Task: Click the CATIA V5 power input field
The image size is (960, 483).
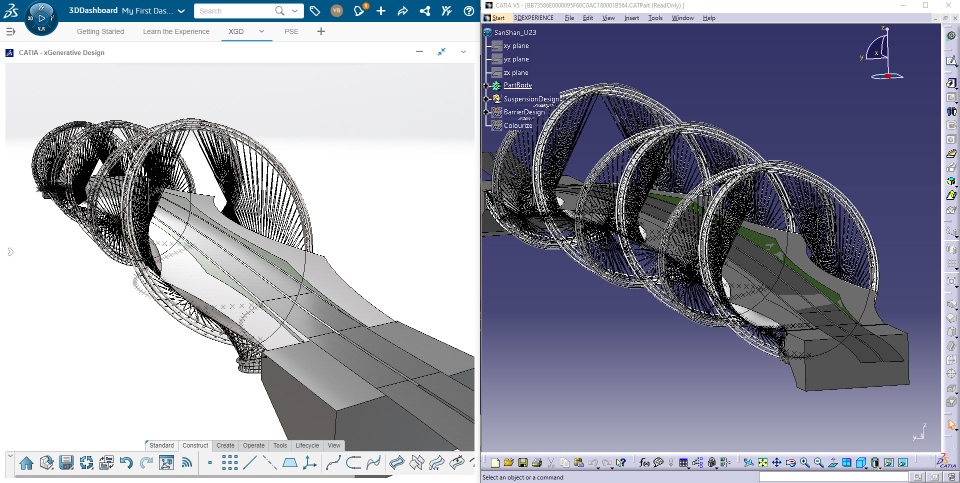Action: click(833, 477)
